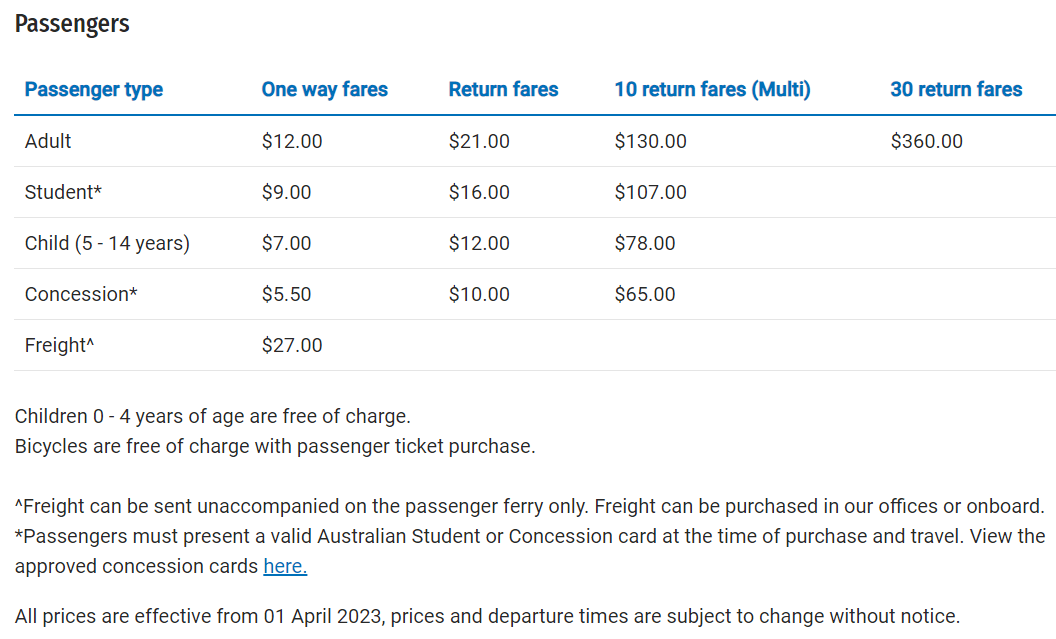Select the Student $107.00 multi fare
Image resolution: width=1056 pixels, height=639 pixels.
click(x=650, y=192)
